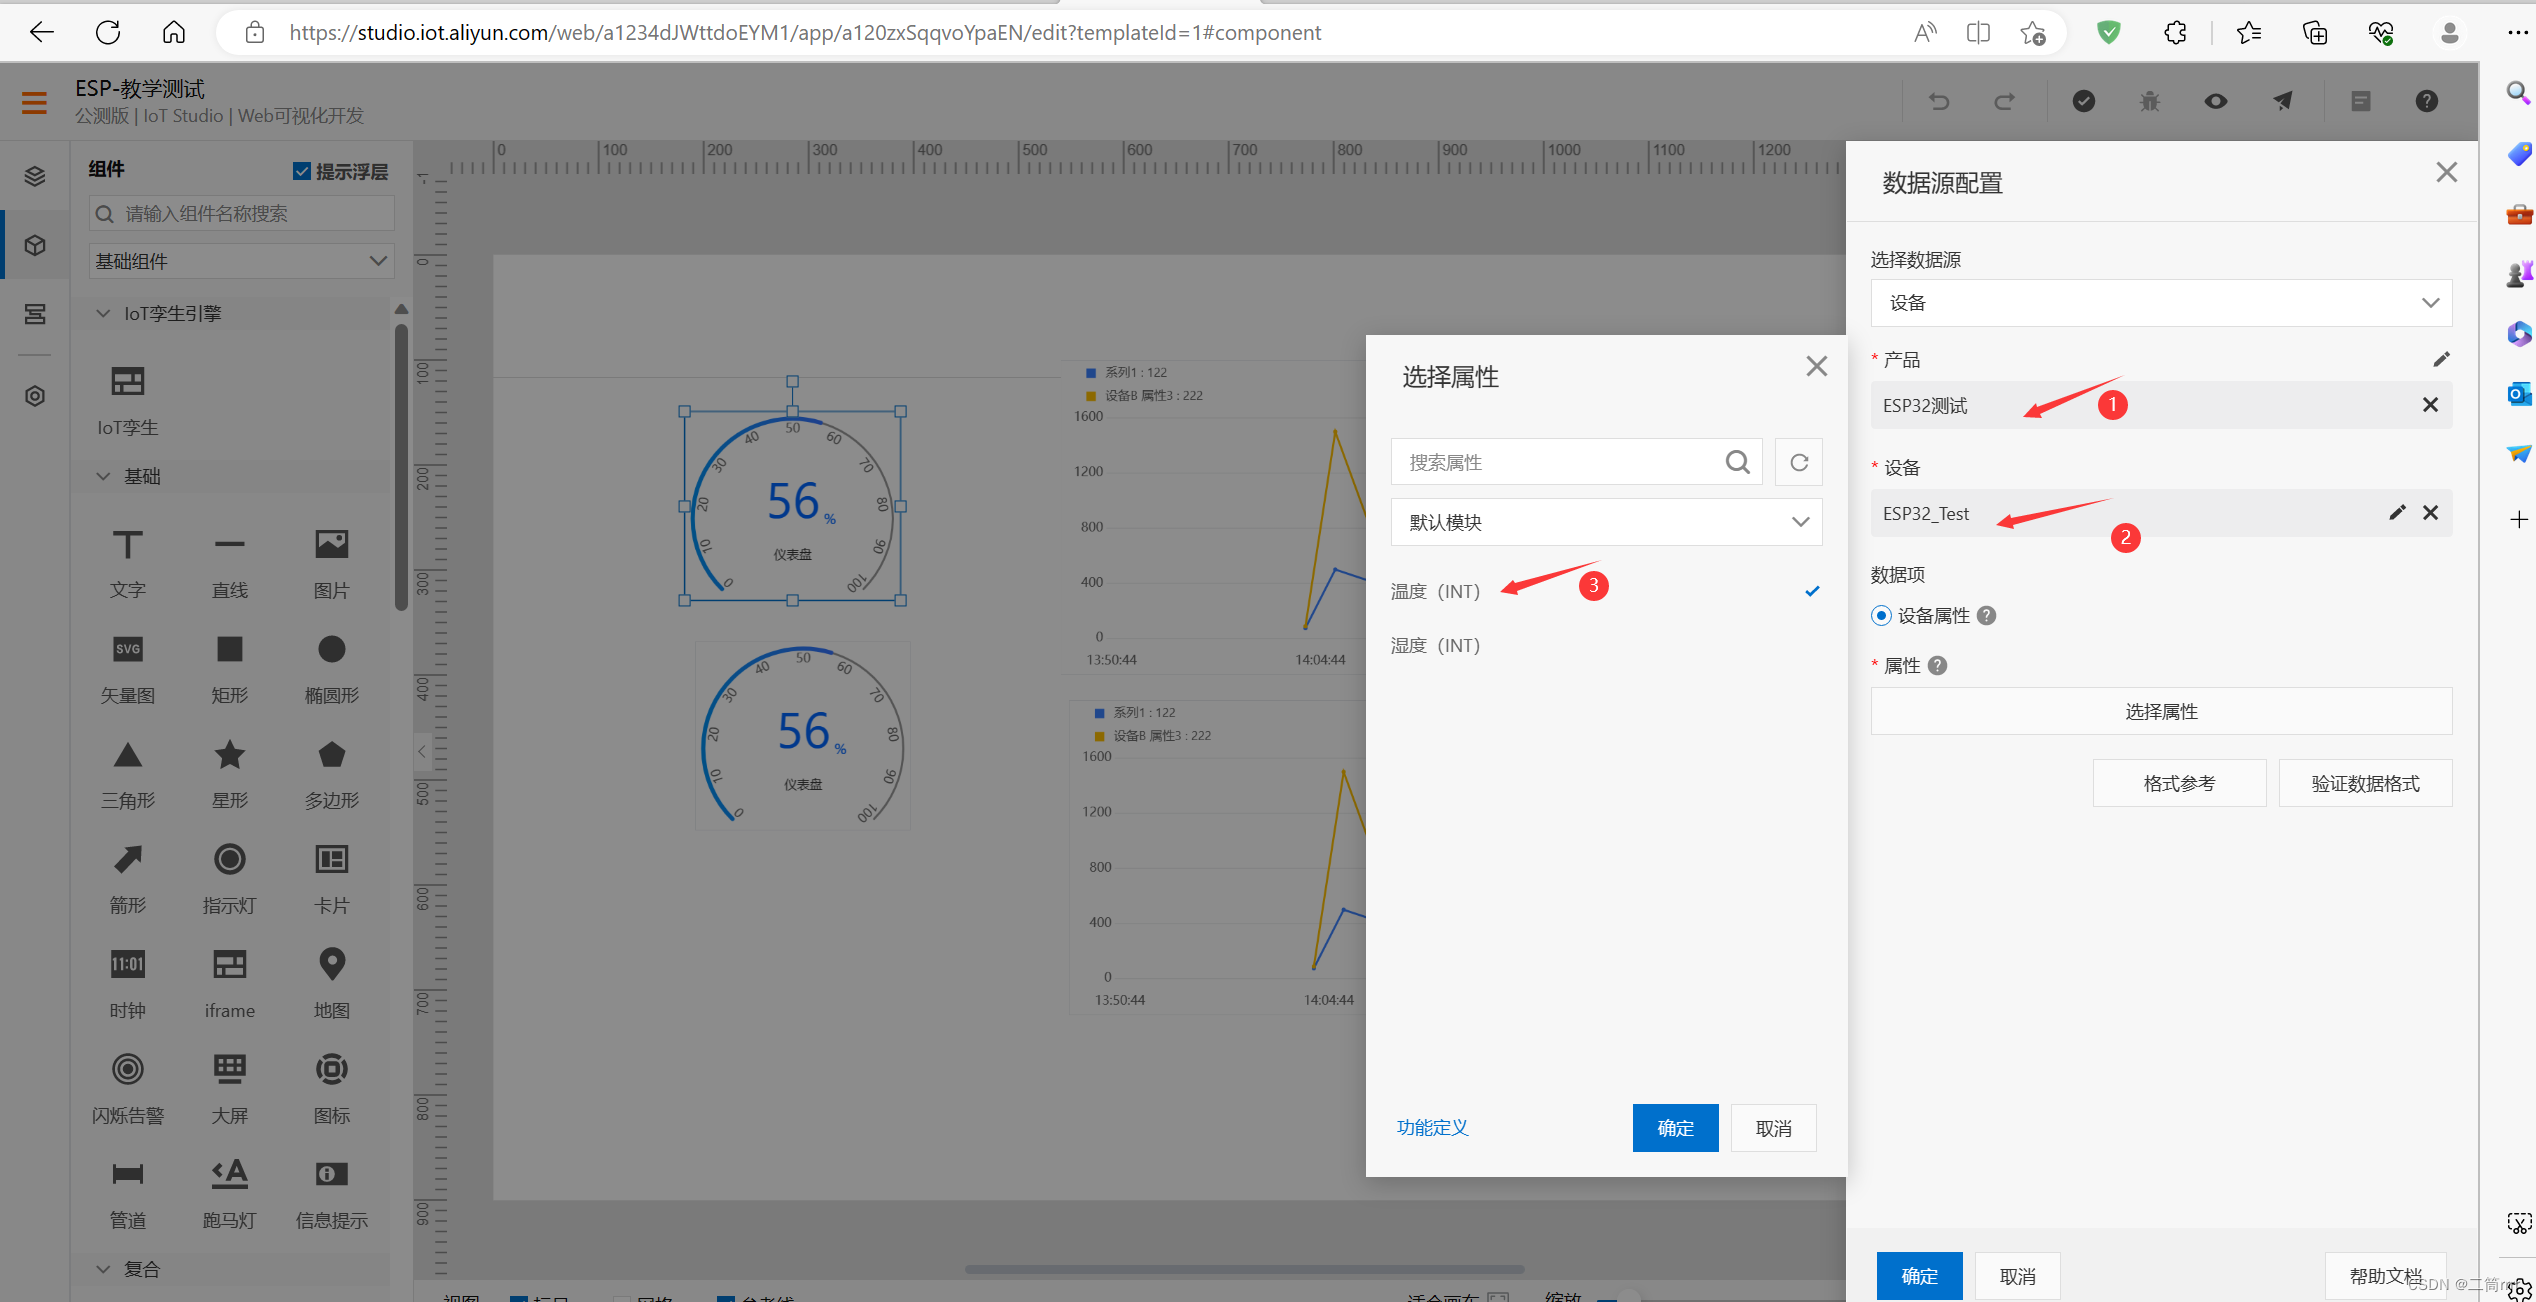Open the 基础组件 category dropdown

coord(241,261)
